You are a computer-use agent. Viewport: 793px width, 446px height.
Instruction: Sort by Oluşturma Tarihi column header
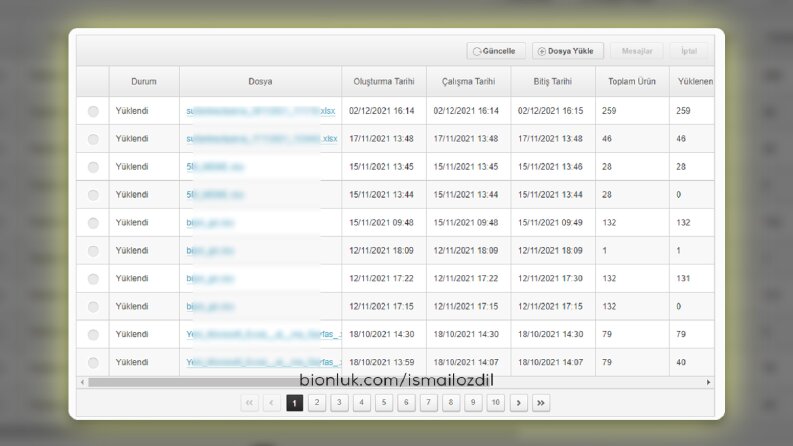click(x=384, y=81)
